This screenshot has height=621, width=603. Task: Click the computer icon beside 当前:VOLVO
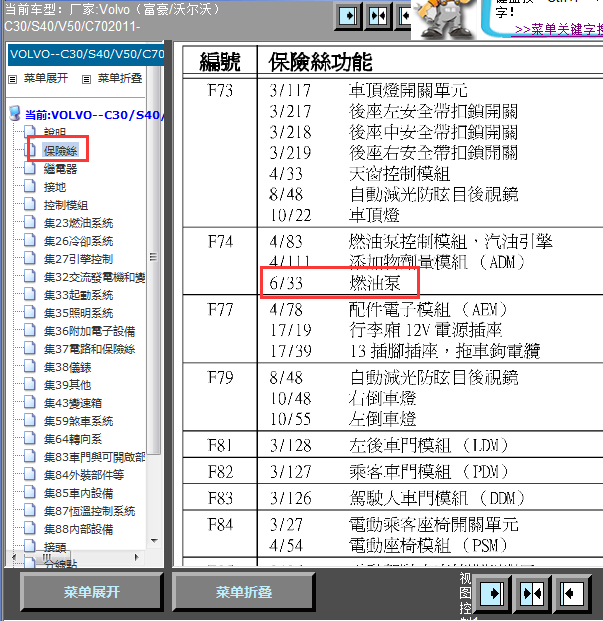coord(15,114)
